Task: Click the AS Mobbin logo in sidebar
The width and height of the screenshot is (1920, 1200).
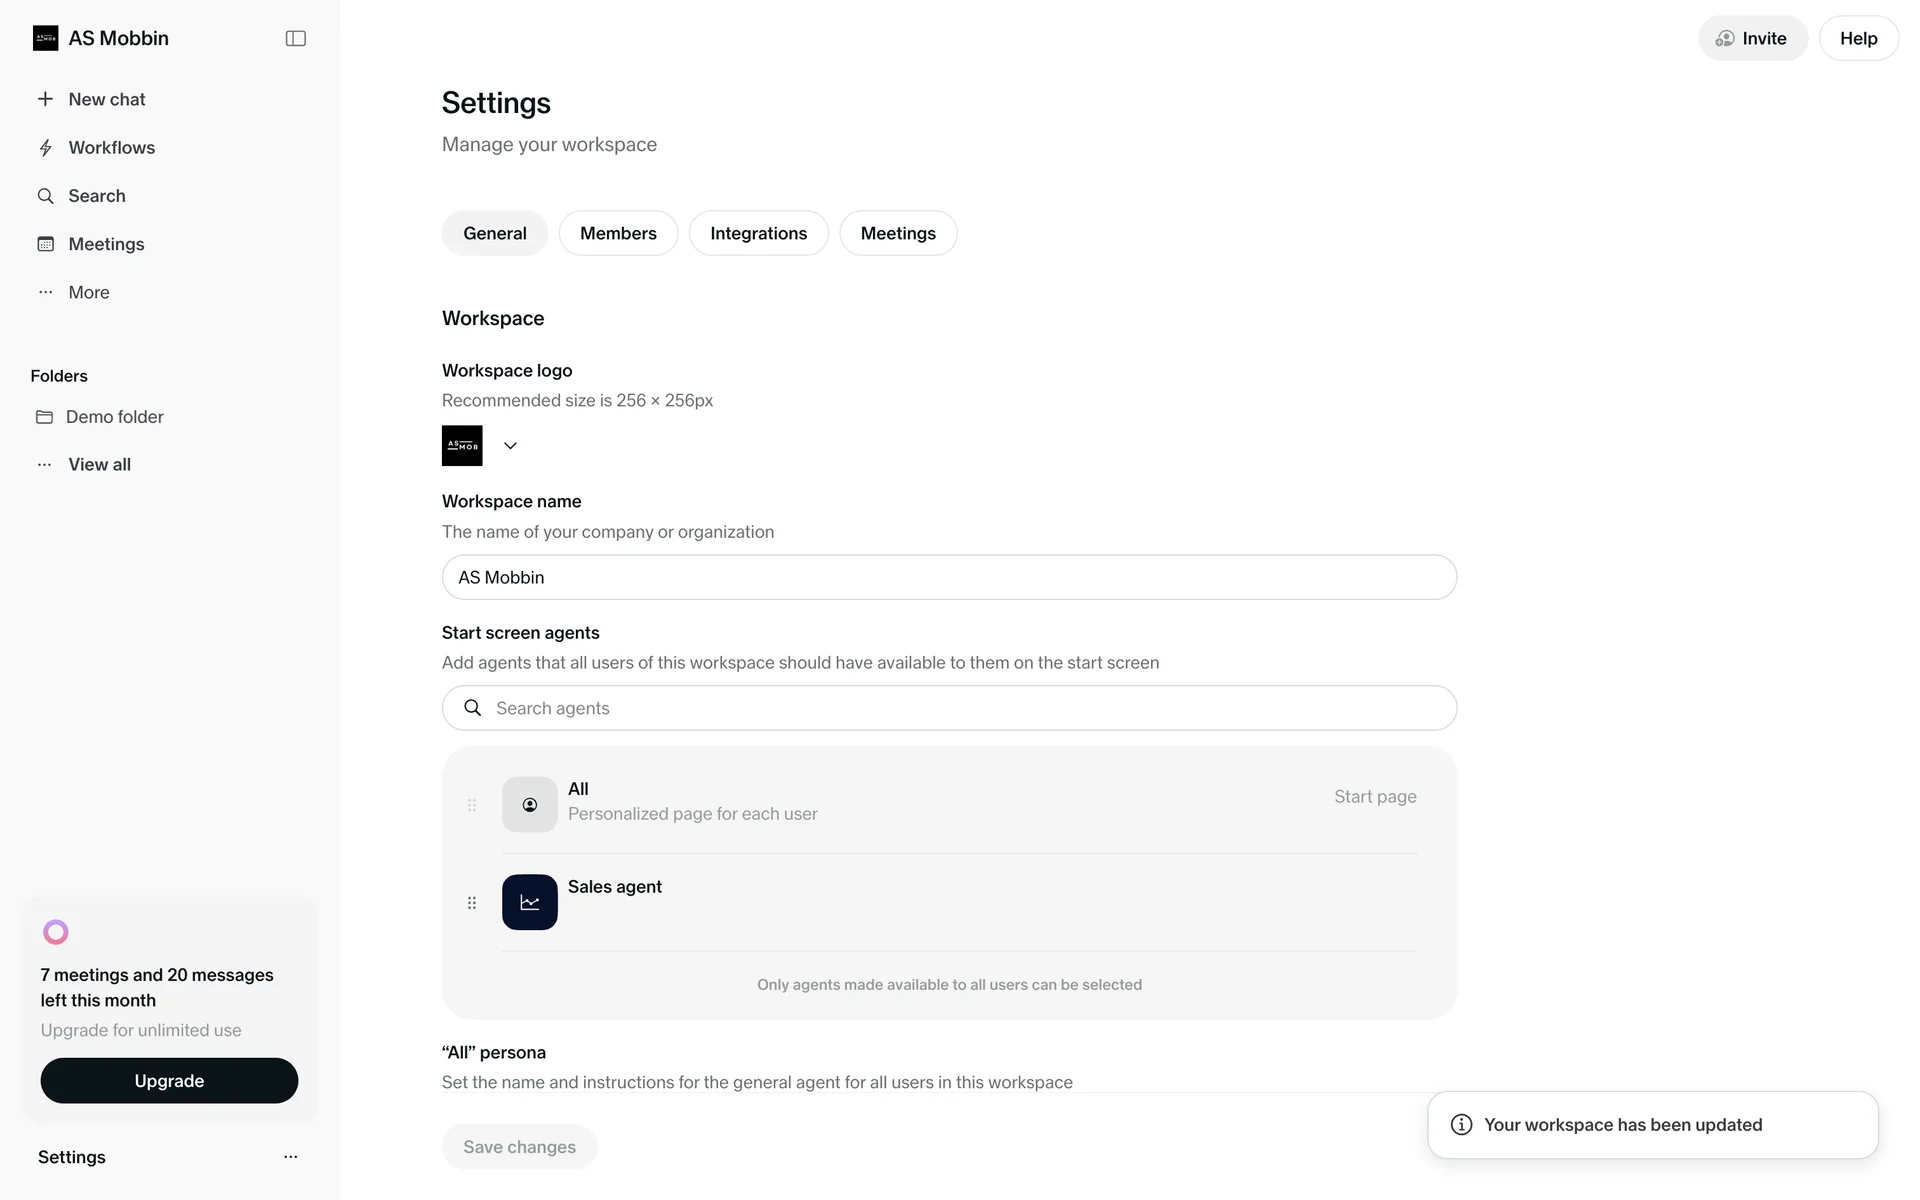Action: [46, 38]
